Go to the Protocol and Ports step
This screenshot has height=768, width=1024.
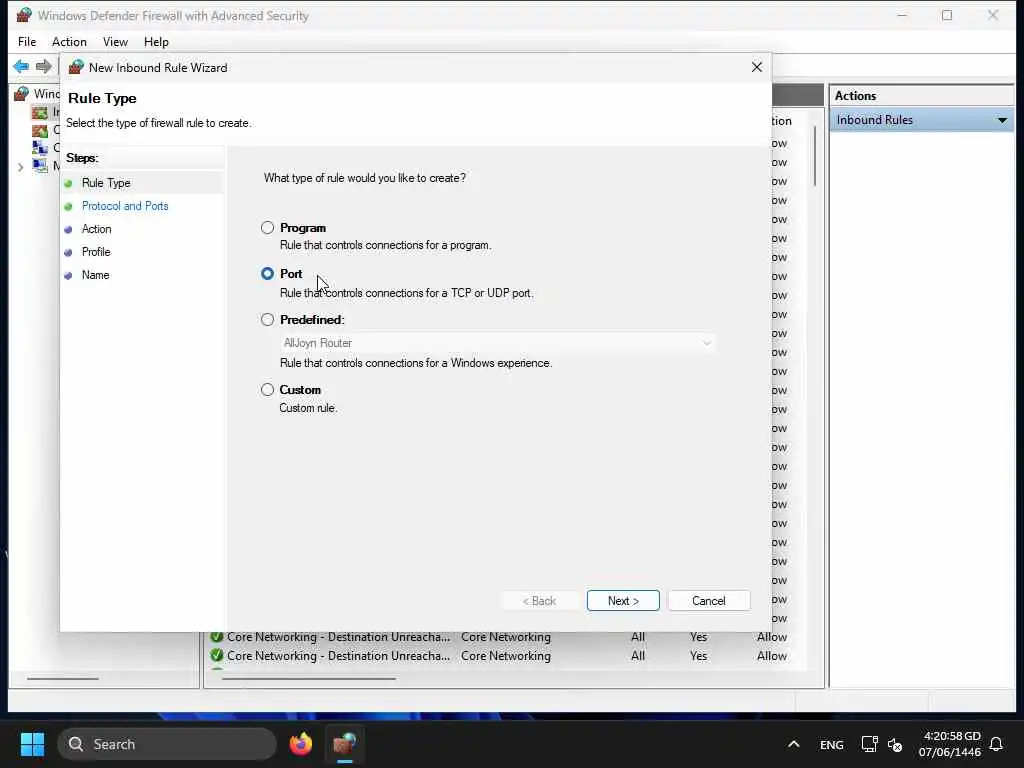125,206
